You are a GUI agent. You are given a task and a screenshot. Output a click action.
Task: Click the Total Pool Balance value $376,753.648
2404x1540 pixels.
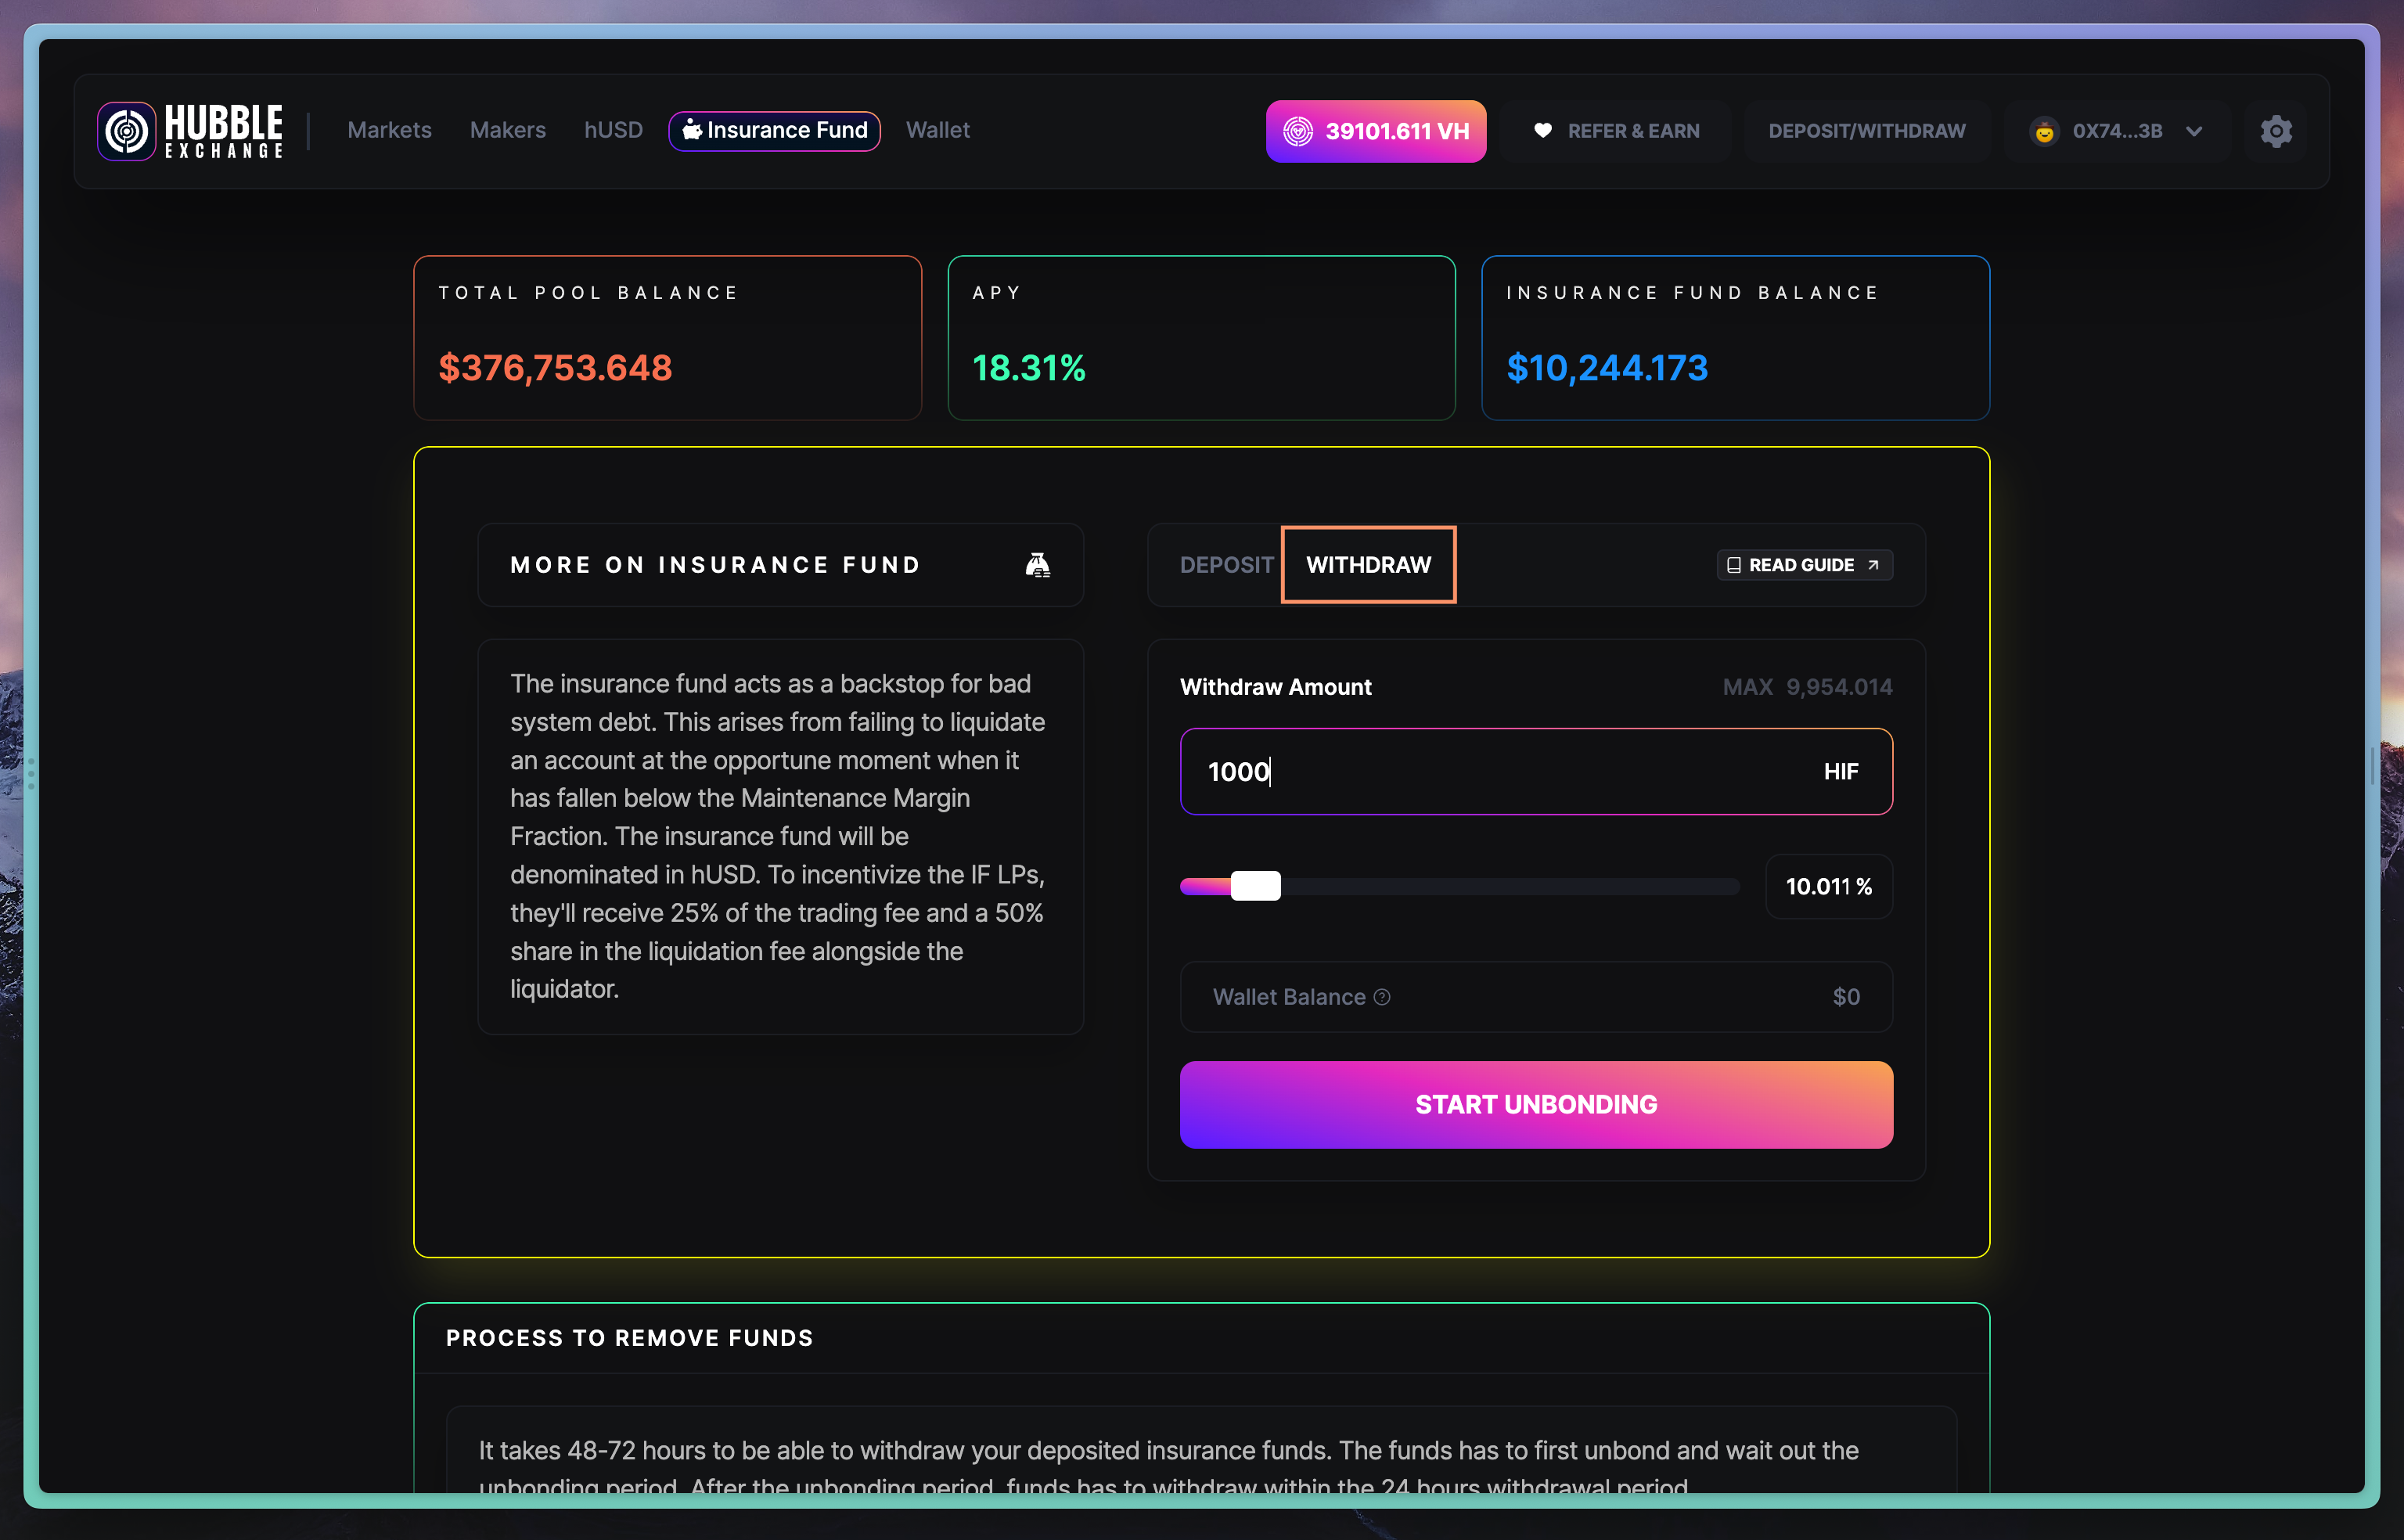click(555, 368)
